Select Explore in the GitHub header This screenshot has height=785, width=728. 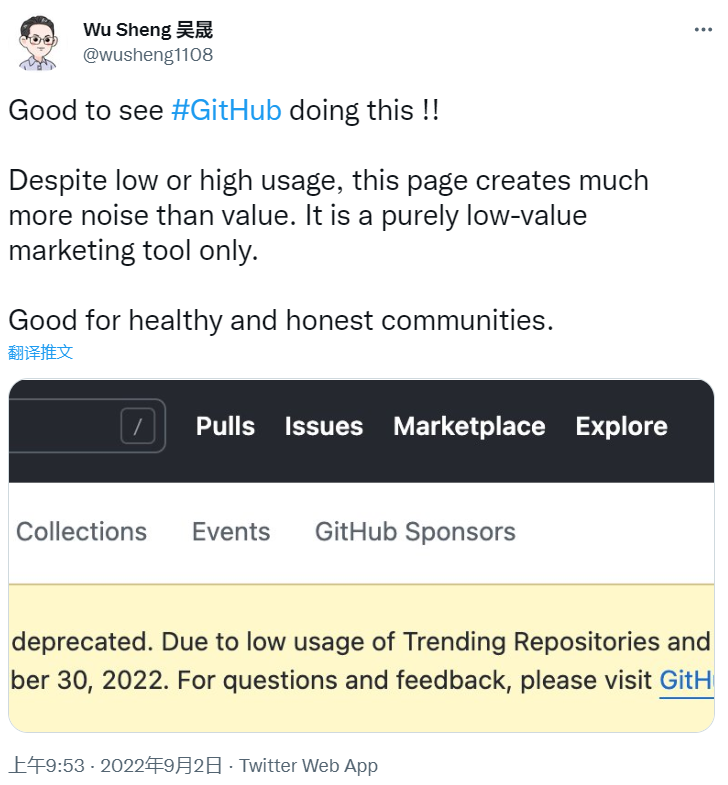621,427
